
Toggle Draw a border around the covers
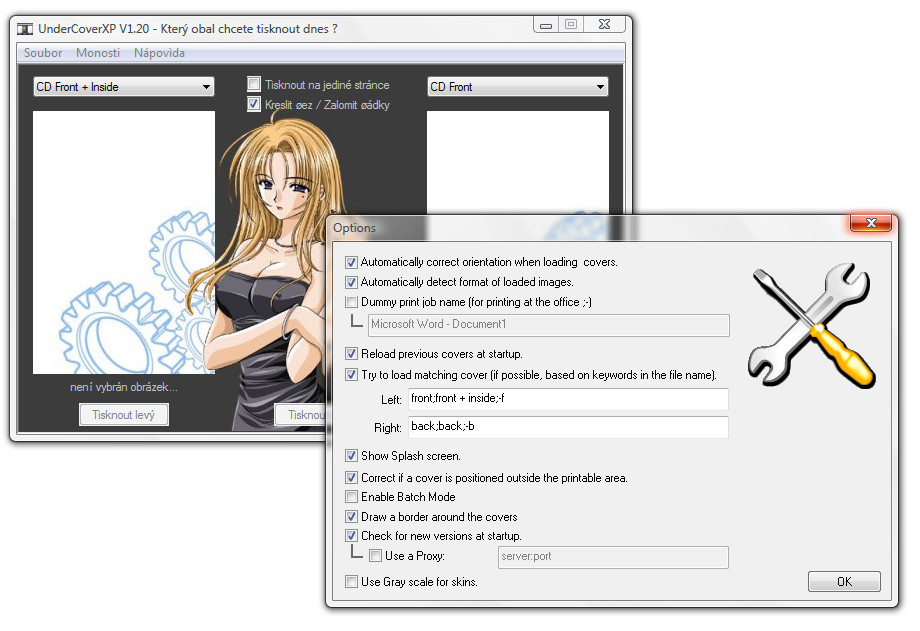point(351,517)
